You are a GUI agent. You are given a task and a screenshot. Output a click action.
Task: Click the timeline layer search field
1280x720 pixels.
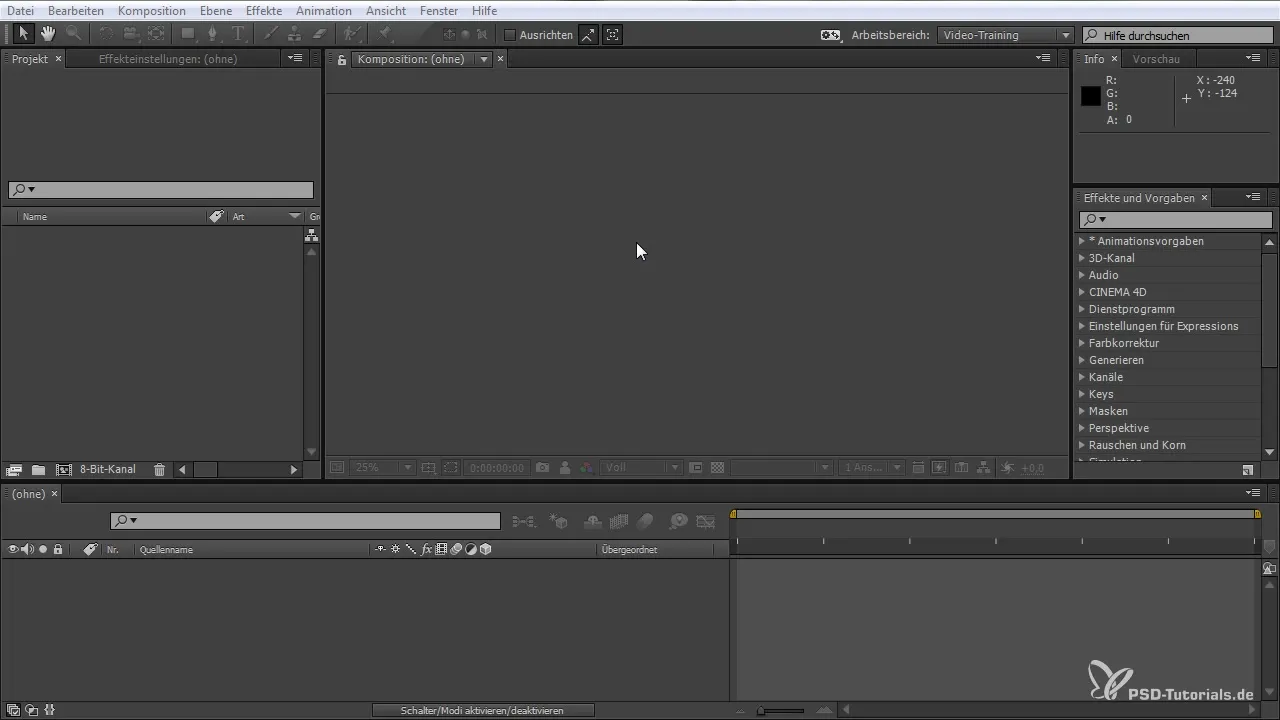coord(305,520)
